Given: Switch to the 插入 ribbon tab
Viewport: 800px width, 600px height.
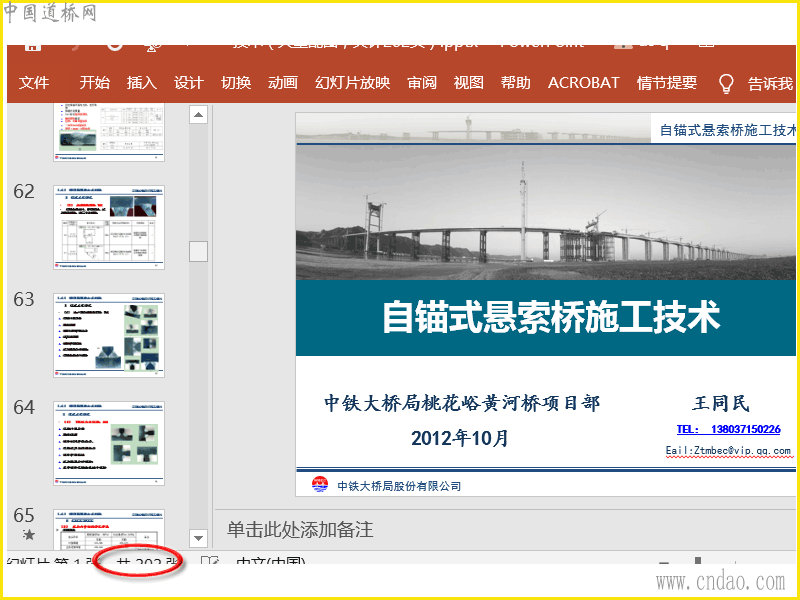Looking at the screenshot, I should (141, 83).
